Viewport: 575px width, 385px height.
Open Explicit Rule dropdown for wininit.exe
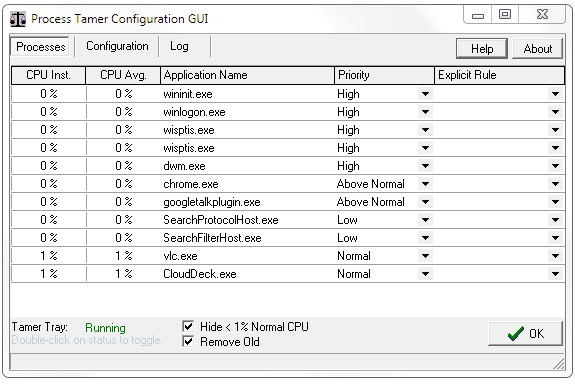(556, 94)
